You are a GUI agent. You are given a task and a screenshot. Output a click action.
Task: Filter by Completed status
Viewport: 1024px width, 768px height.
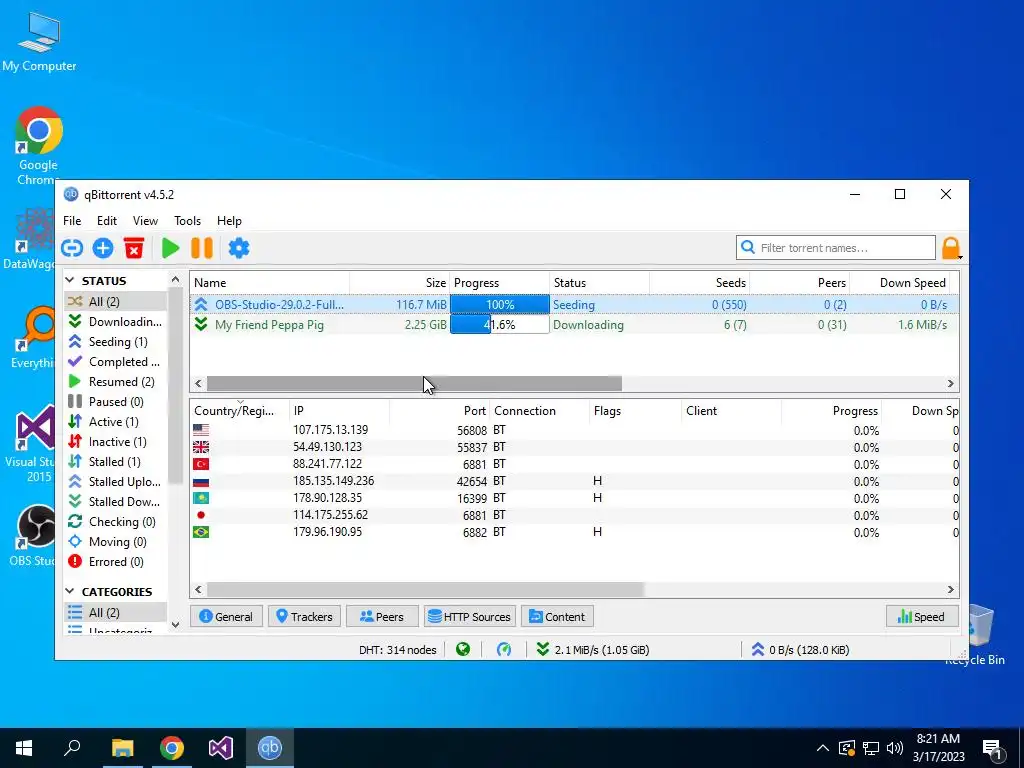pos(116,362)
